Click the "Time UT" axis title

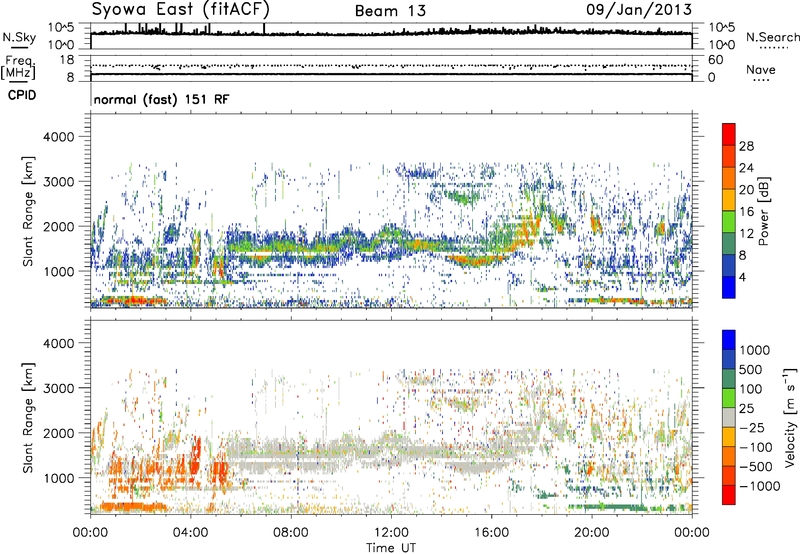391,548
